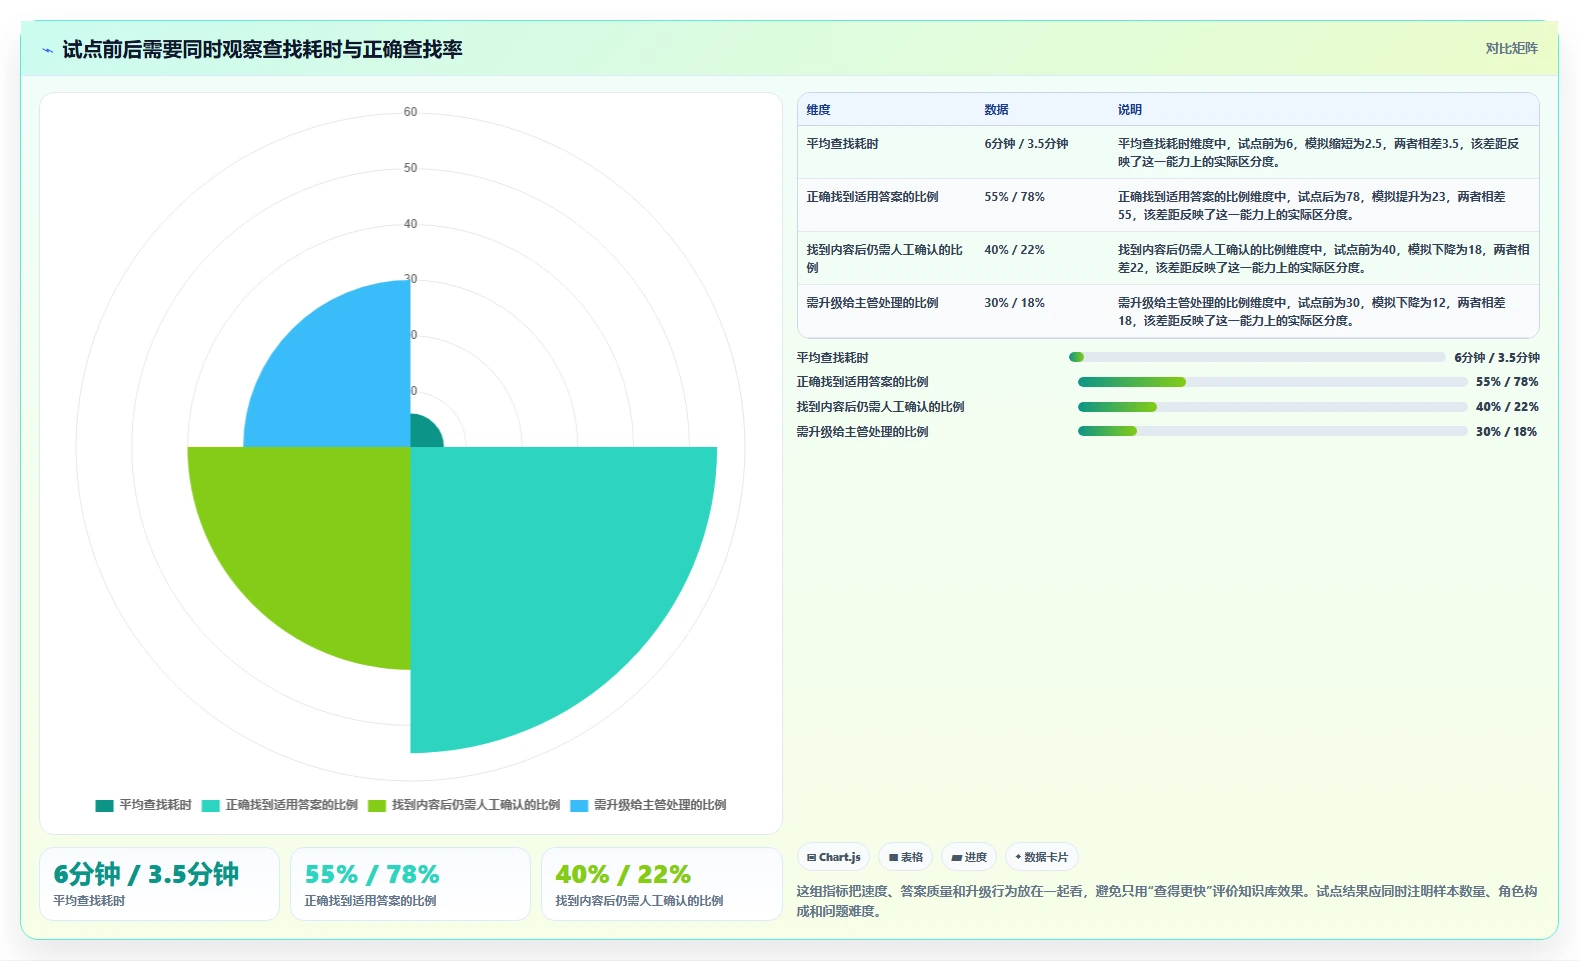This screenshot has width=1579, height=961.
Task: Click the icon in the 表格 chip
Action: pyautogui.click(x=894, y=857)
